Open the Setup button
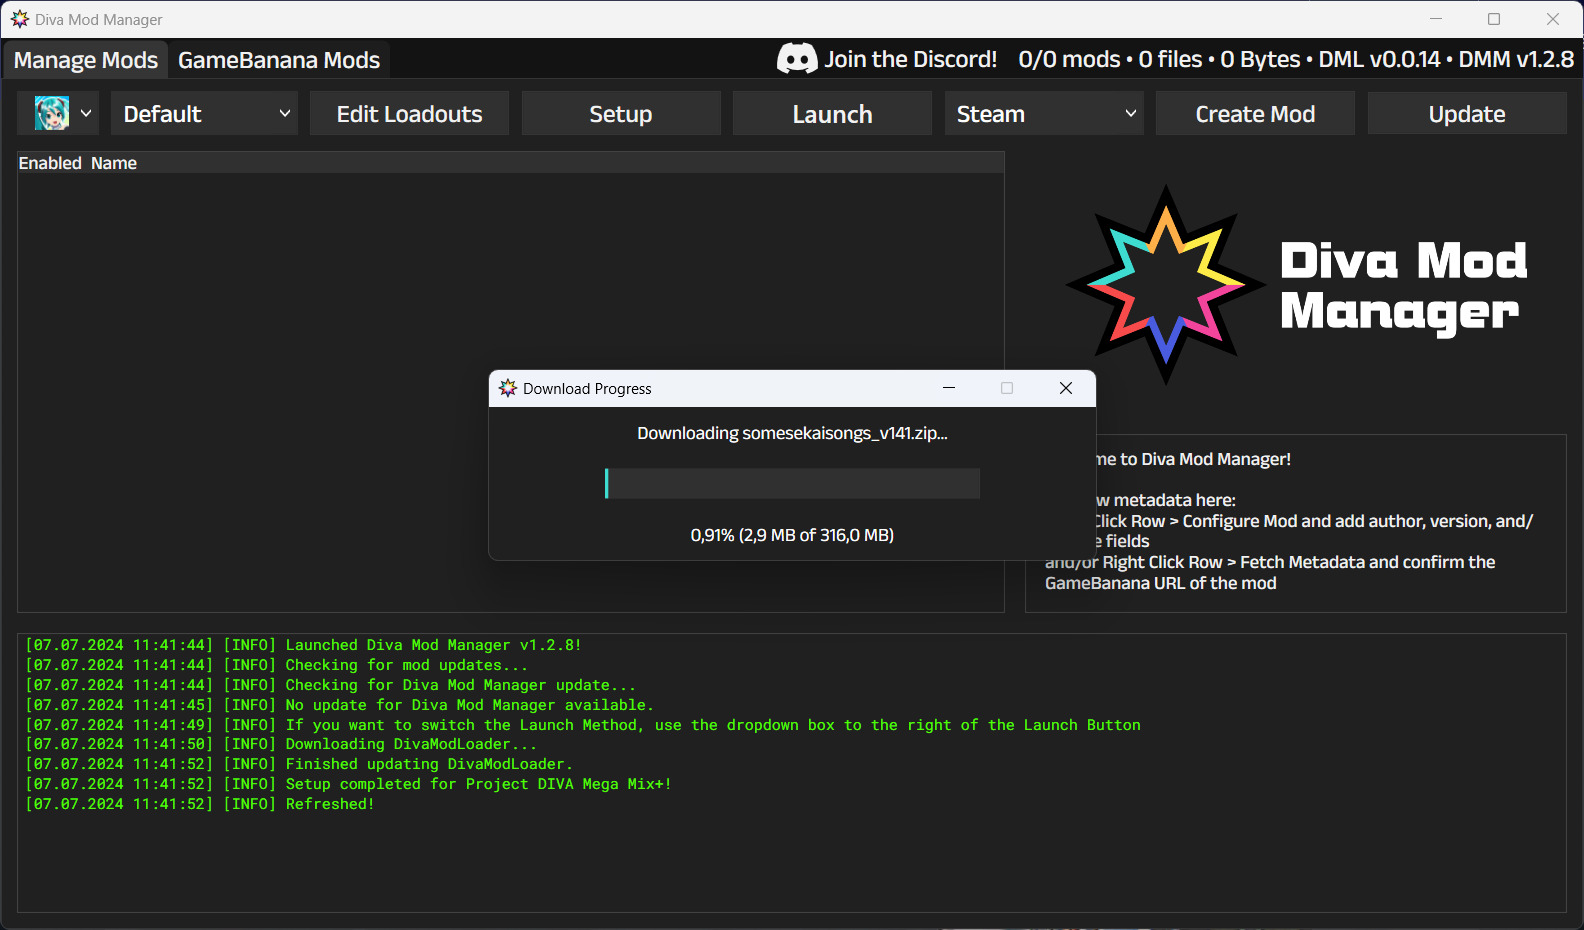The image size is (1584, 930). (x=620, y=114)
